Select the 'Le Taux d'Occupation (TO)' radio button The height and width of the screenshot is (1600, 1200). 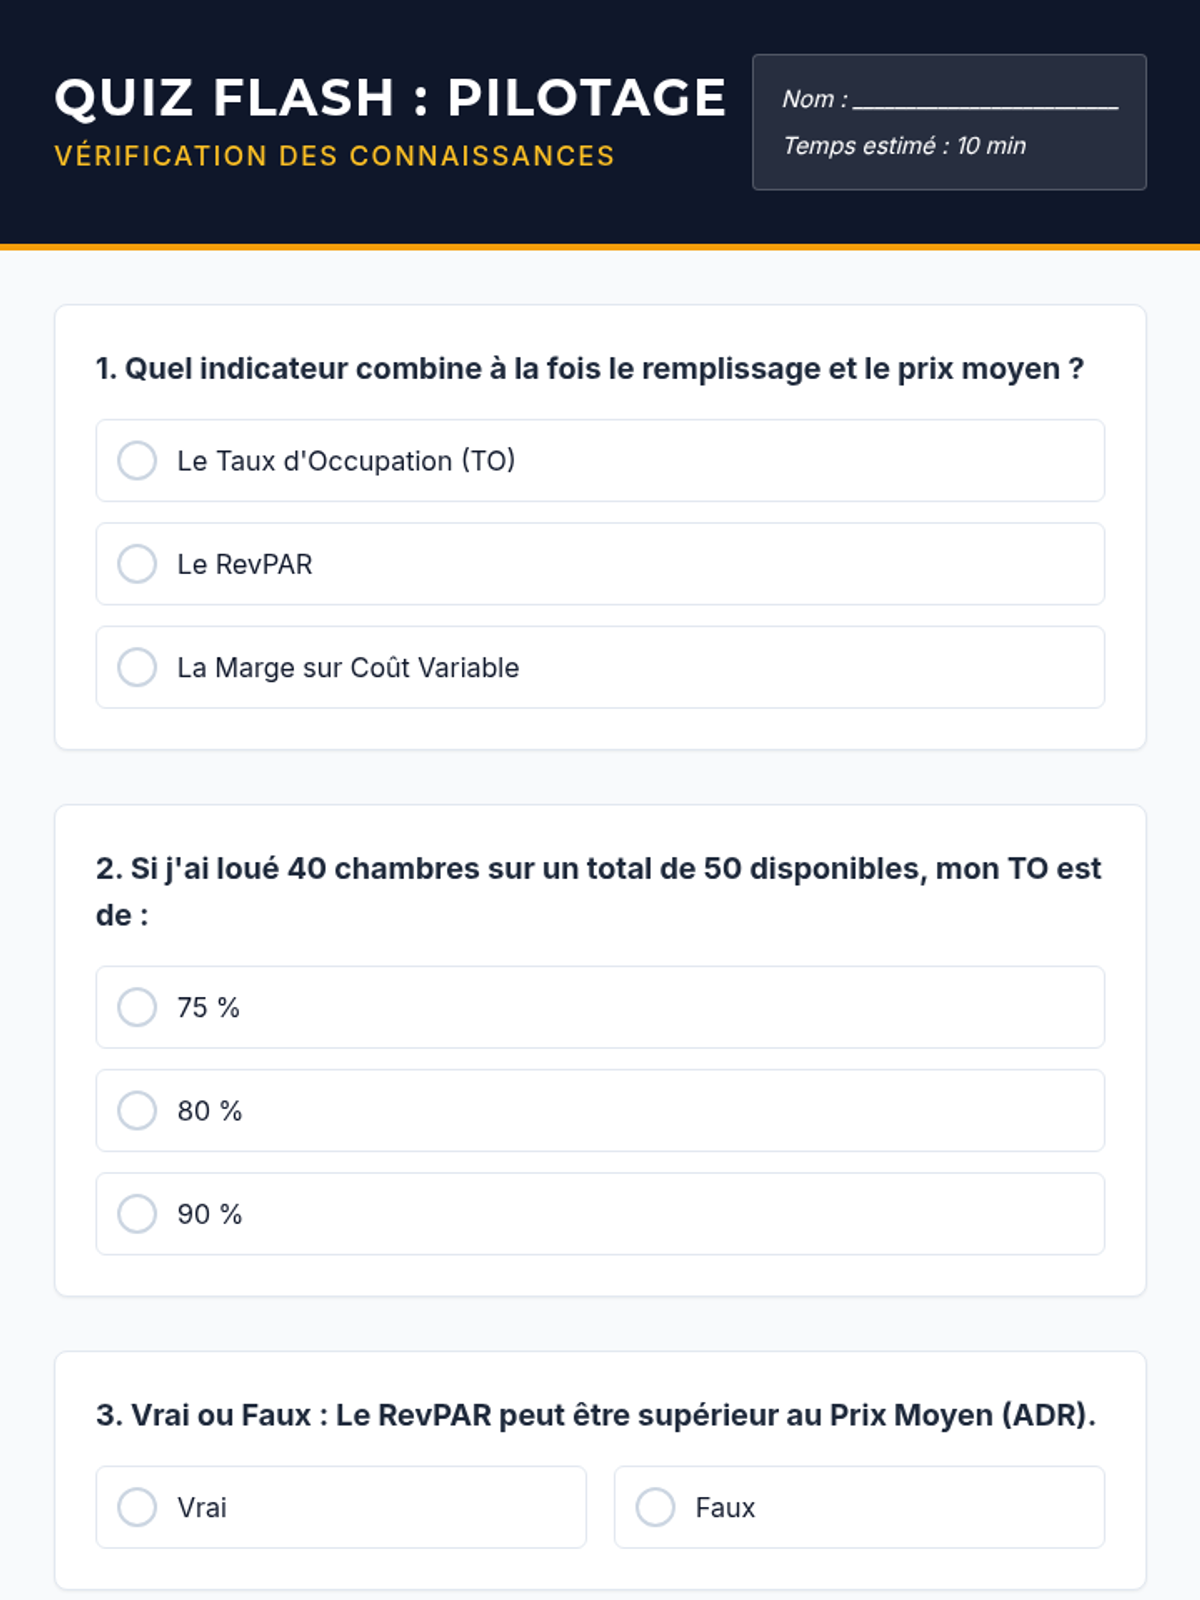click(x=137, y=461)
